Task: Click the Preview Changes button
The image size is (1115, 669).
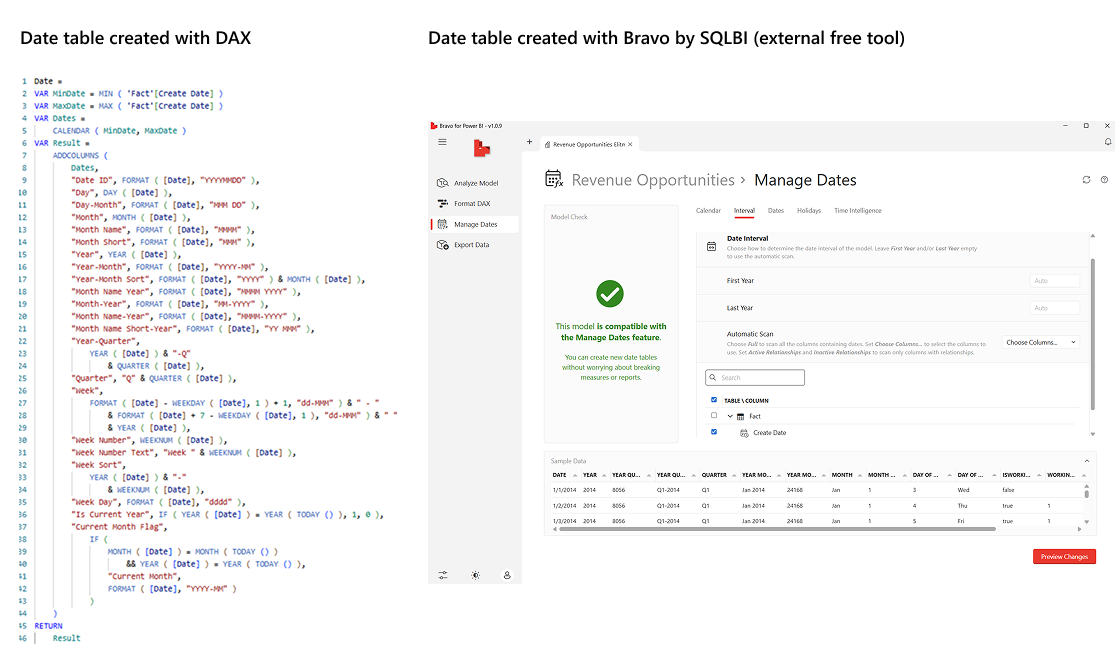Action: point(1064,557)
